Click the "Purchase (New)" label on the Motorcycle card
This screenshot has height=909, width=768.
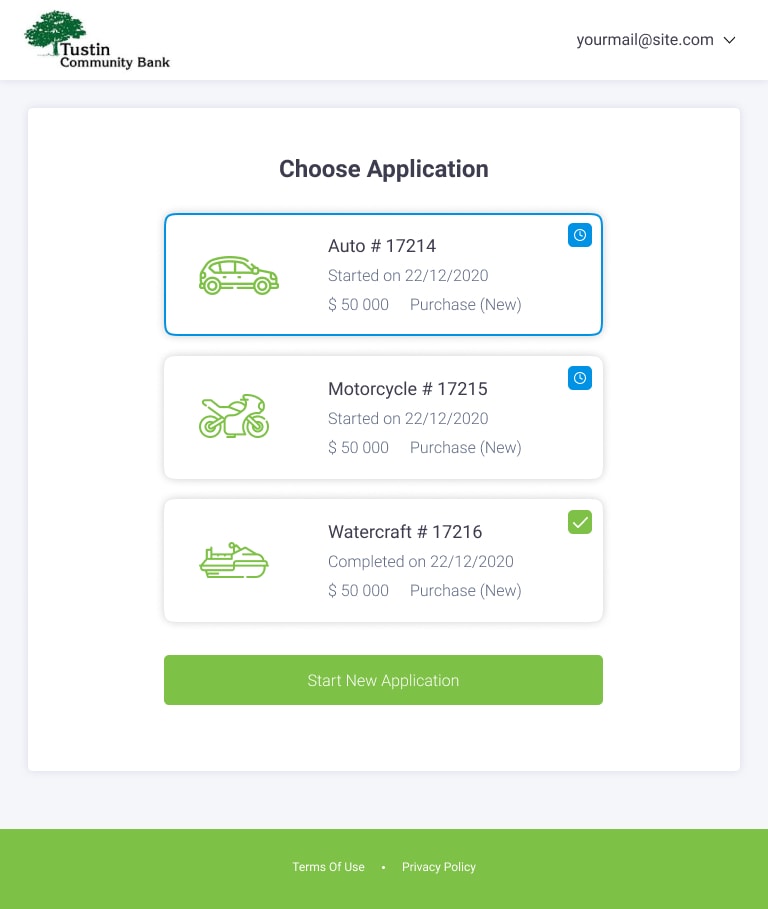pos(466,448)
